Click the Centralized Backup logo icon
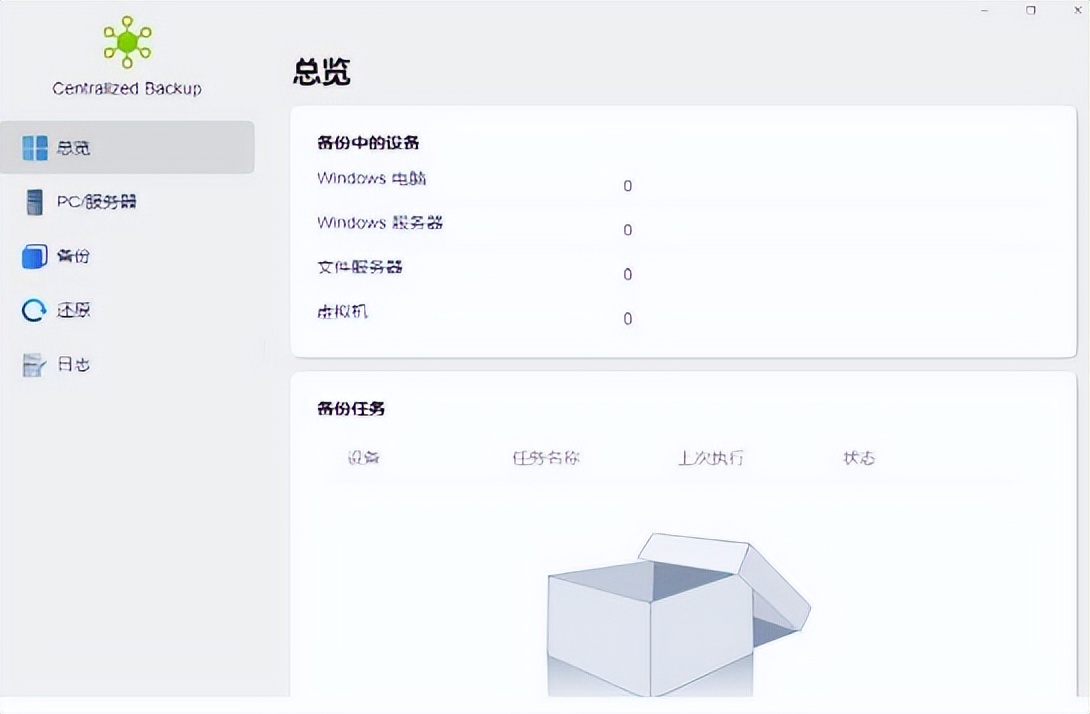Viewport: 1090px width, 714px height. (126, 42)
